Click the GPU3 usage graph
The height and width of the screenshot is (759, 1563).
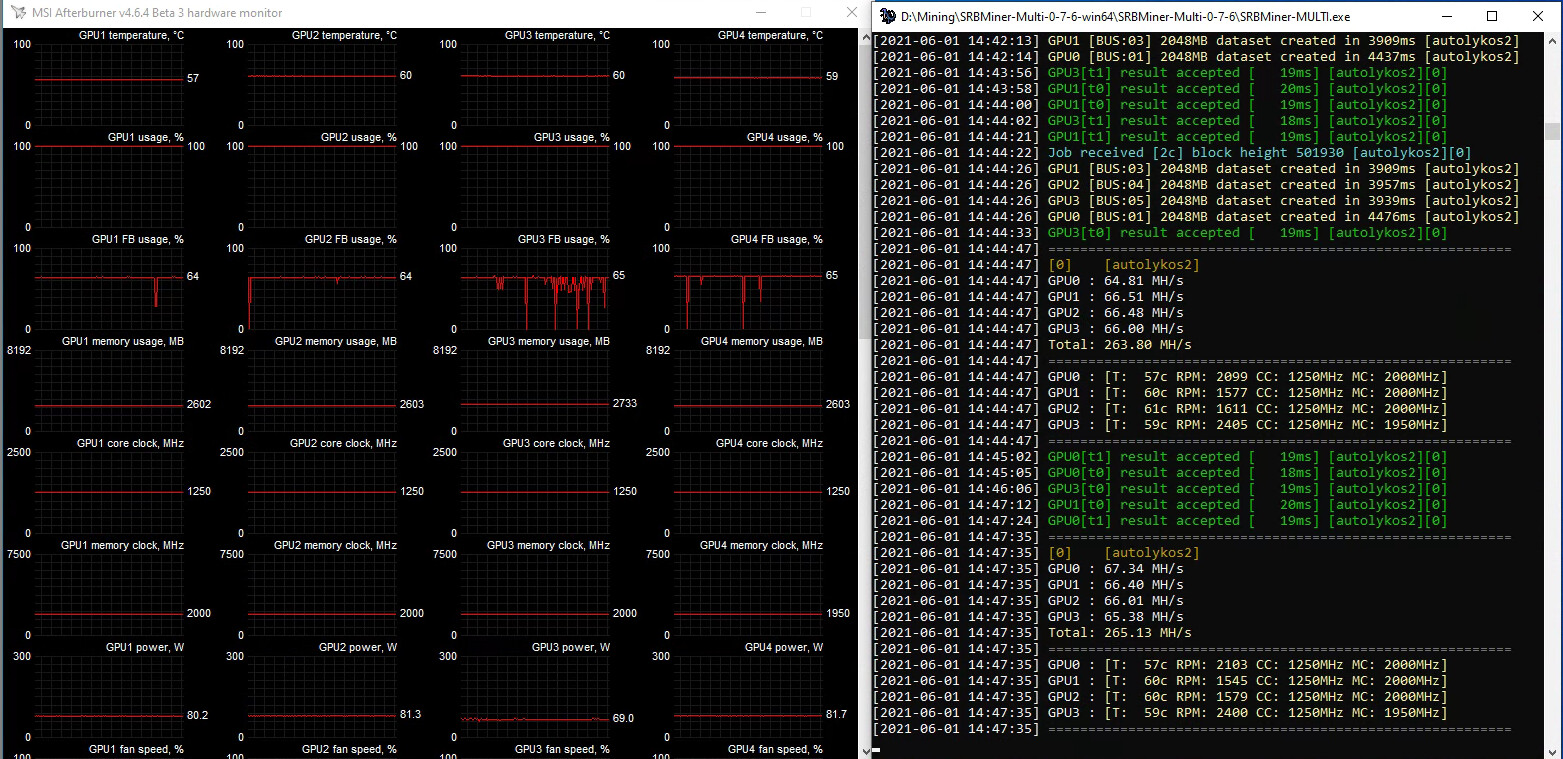click(x=535, y=187)
